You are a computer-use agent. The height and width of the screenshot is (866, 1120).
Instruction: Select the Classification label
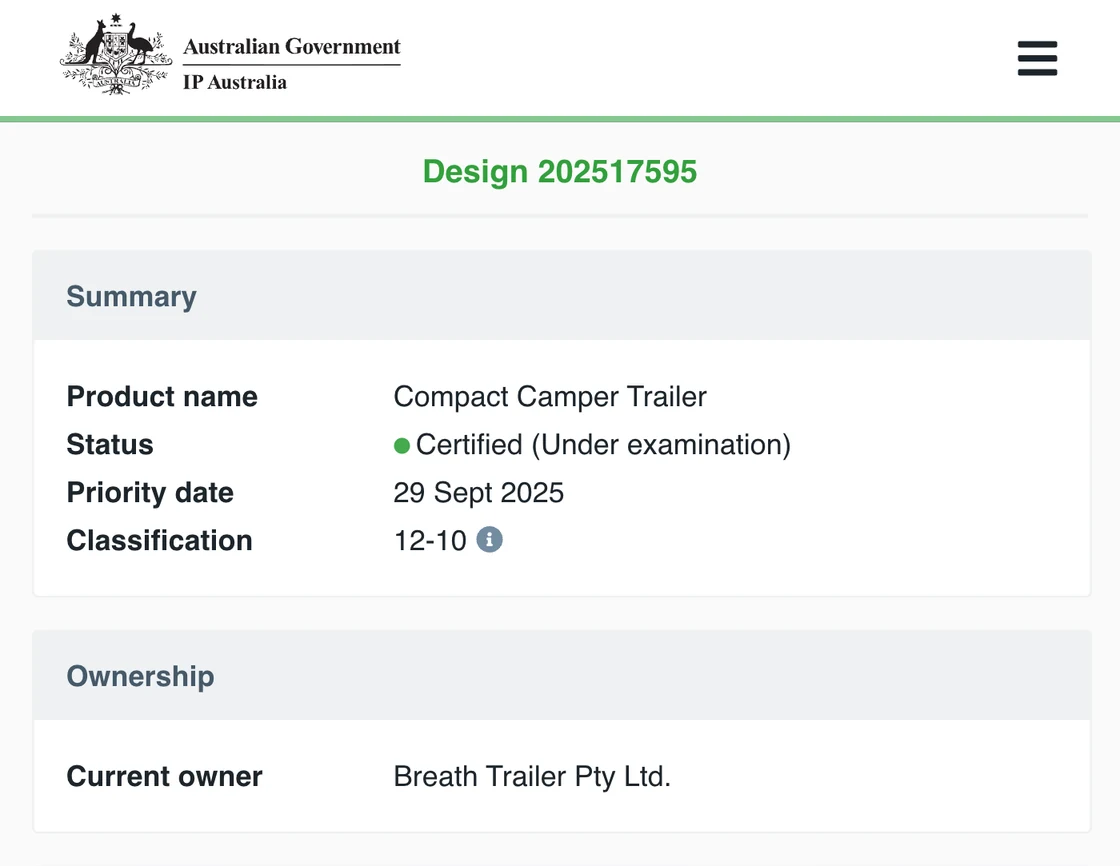(x=159, y=541)
